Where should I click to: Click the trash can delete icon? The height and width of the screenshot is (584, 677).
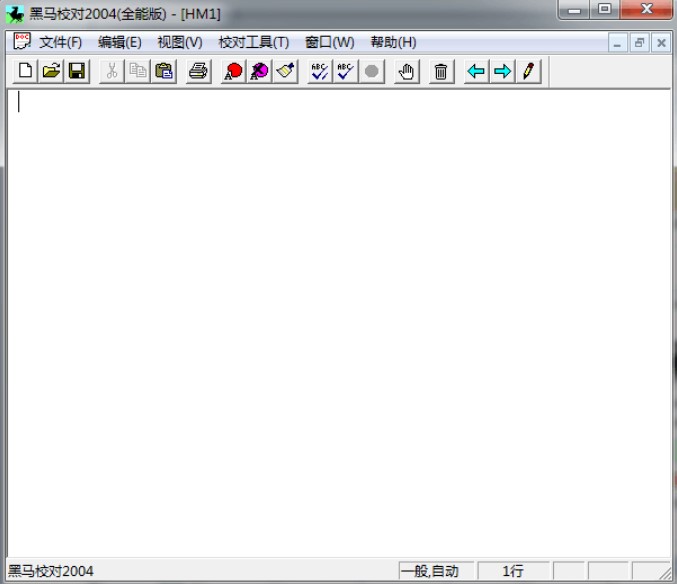pos(440,71)
